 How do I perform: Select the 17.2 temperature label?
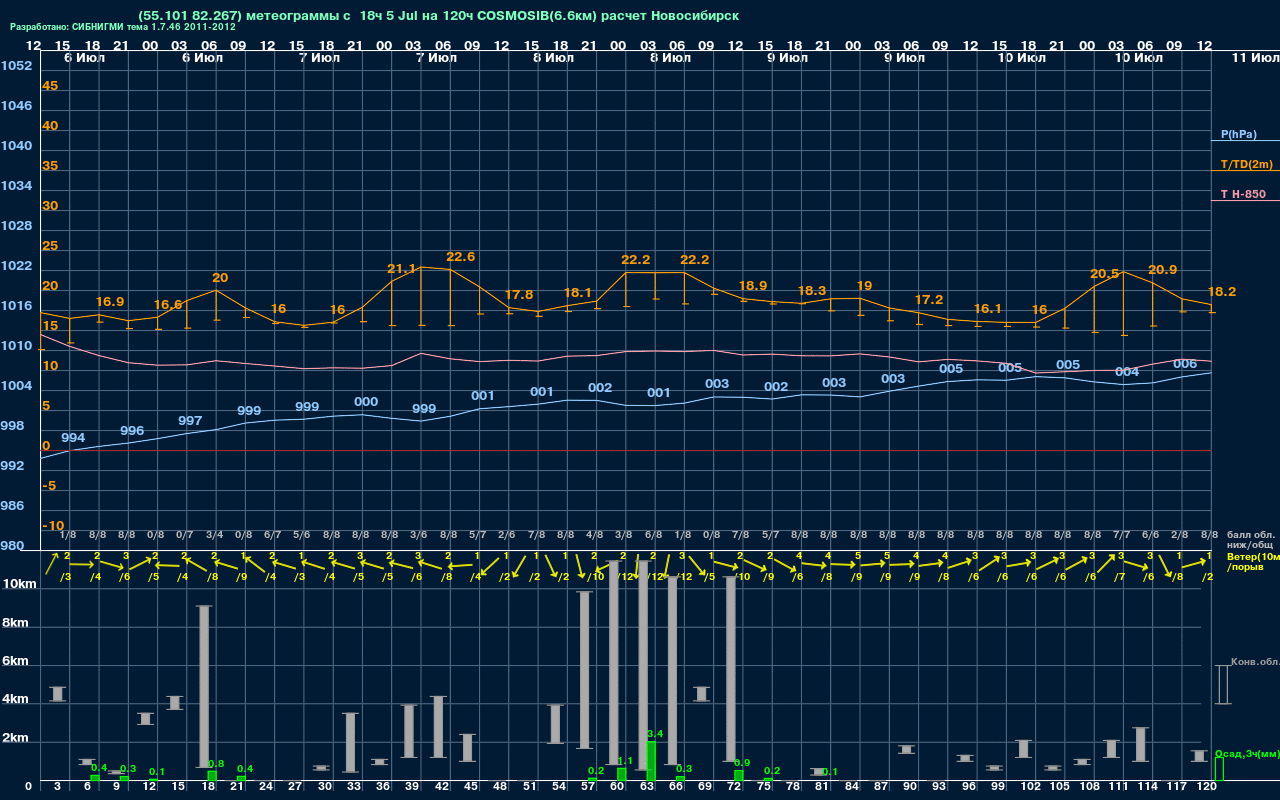point(929,300)
